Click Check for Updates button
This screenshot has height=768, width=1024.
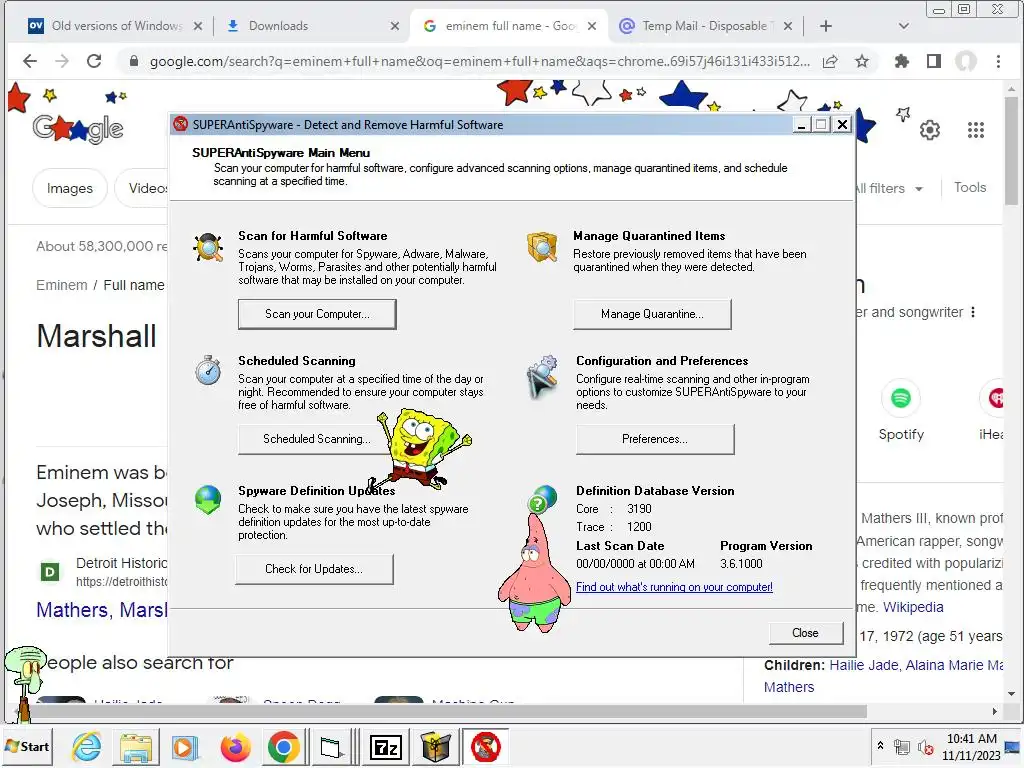click(314, 569)
